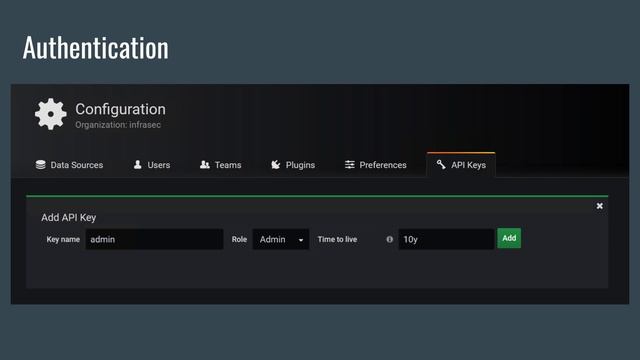This screenshot has width=640, height=360.
Task: Click the Time to live label
Action: point(338,239)
